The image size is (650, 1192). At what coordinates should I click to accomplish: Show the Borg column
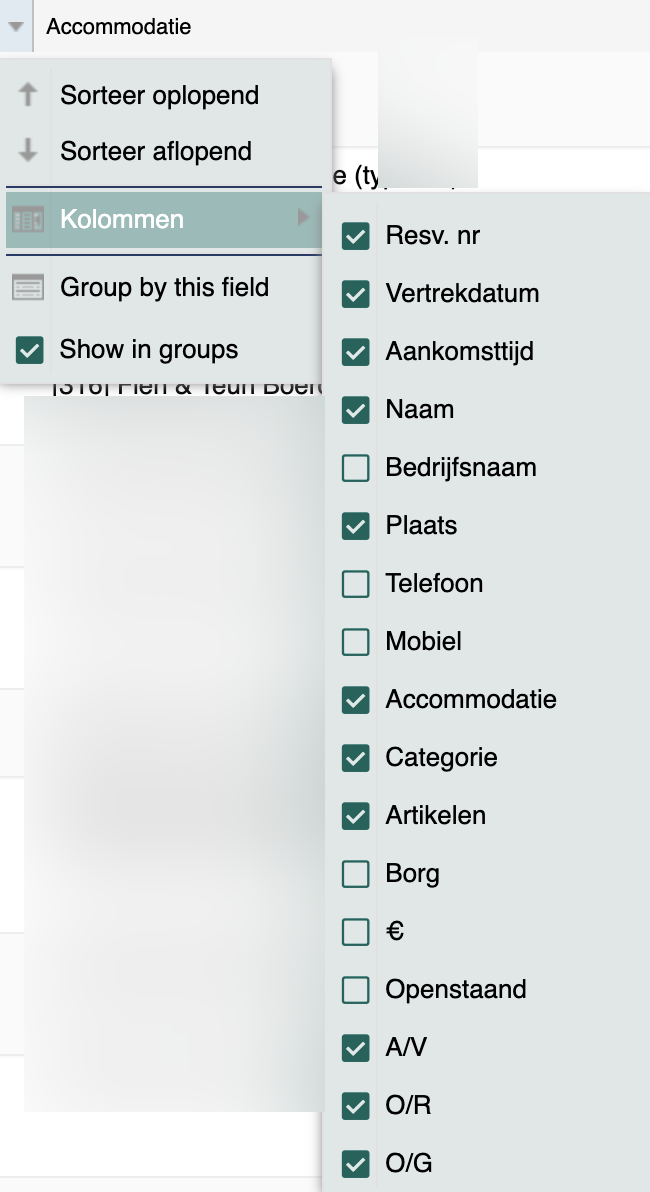tap(356, 873)
